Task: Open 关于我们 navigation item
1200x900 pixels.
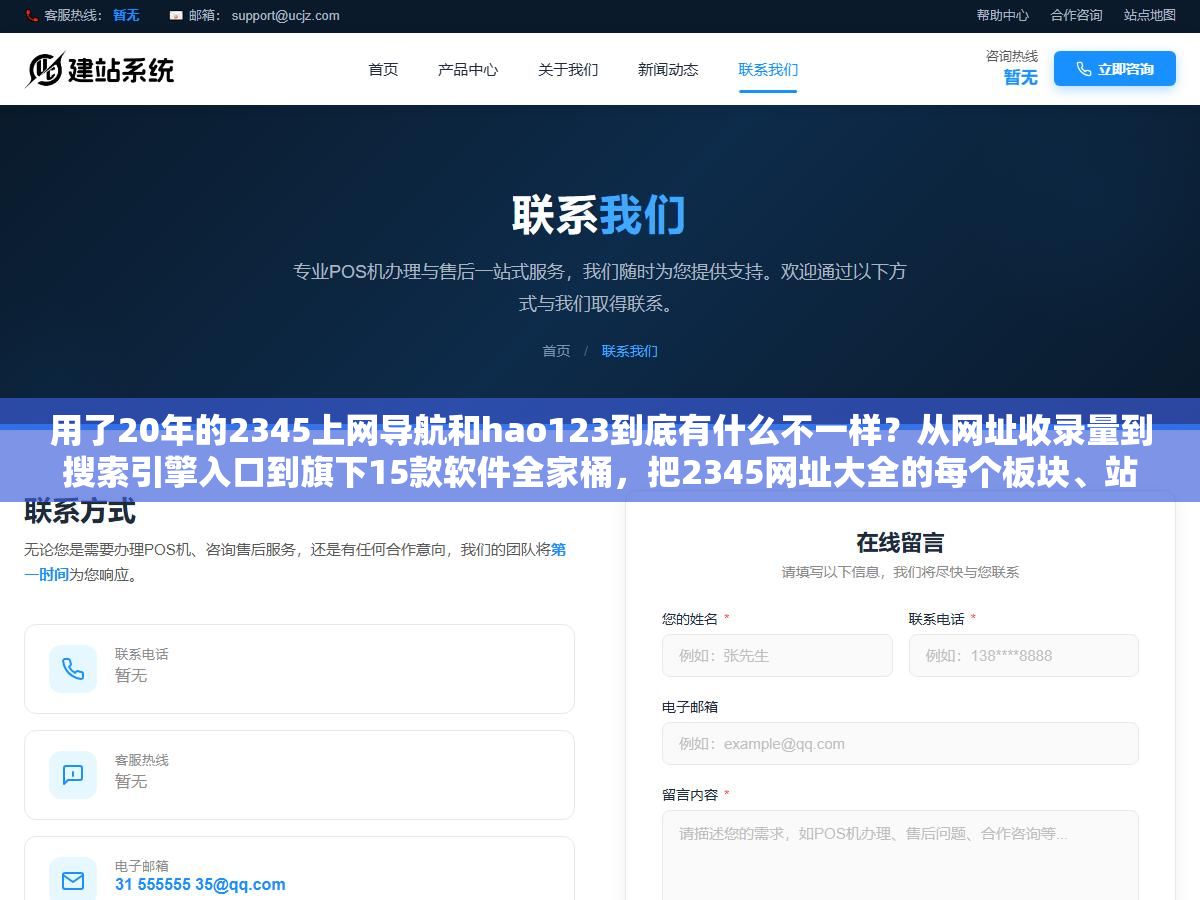Action: [568, 69]
